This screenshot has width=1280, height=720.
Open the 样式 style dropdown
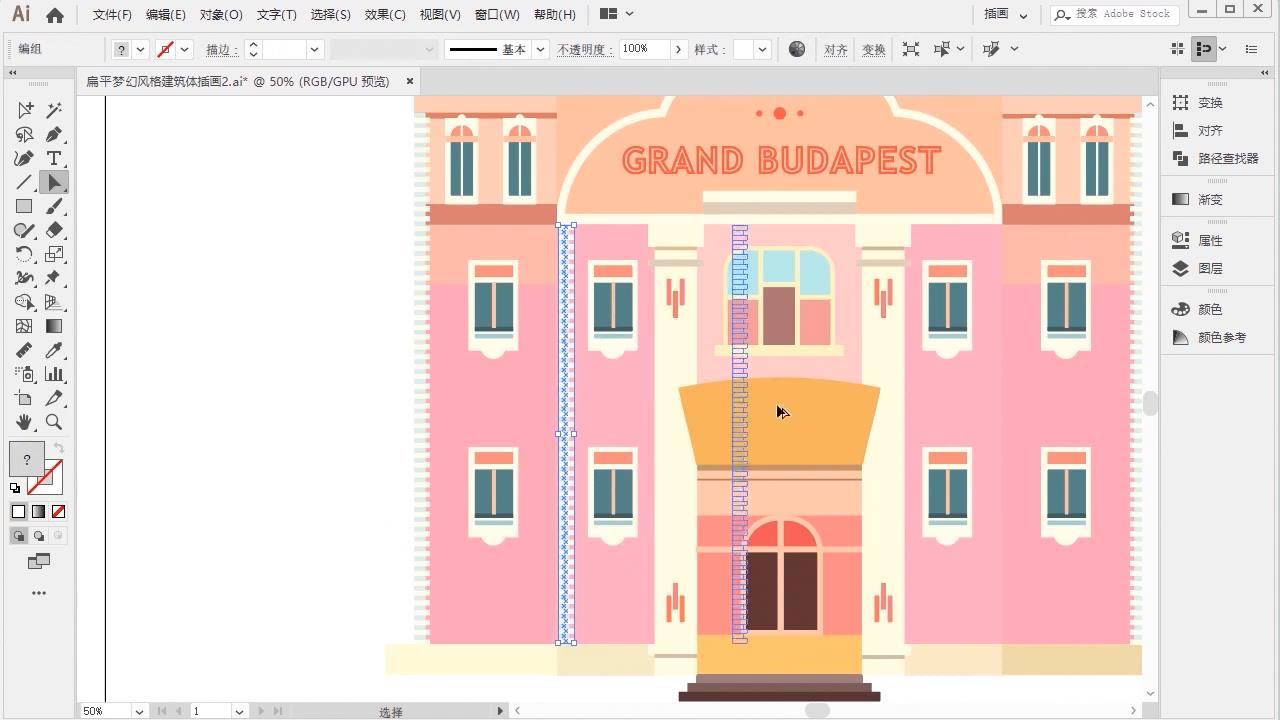[x=762, y=49]
